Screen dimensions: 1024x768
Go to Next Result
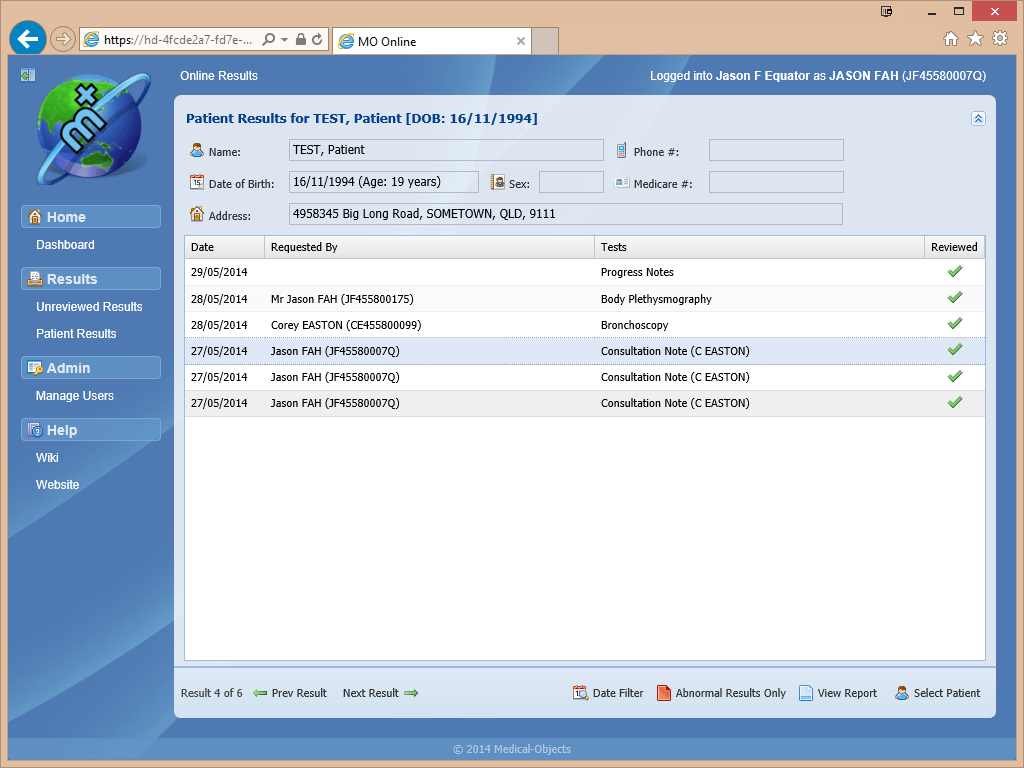pos(380,693)
